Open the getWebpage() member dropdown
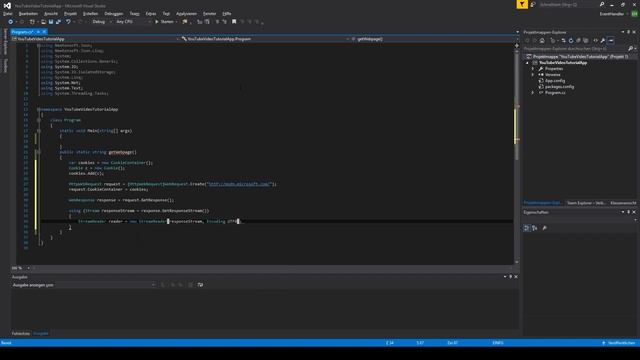The width and height of the screenshot is (640, 360). (x=434, y=39)
